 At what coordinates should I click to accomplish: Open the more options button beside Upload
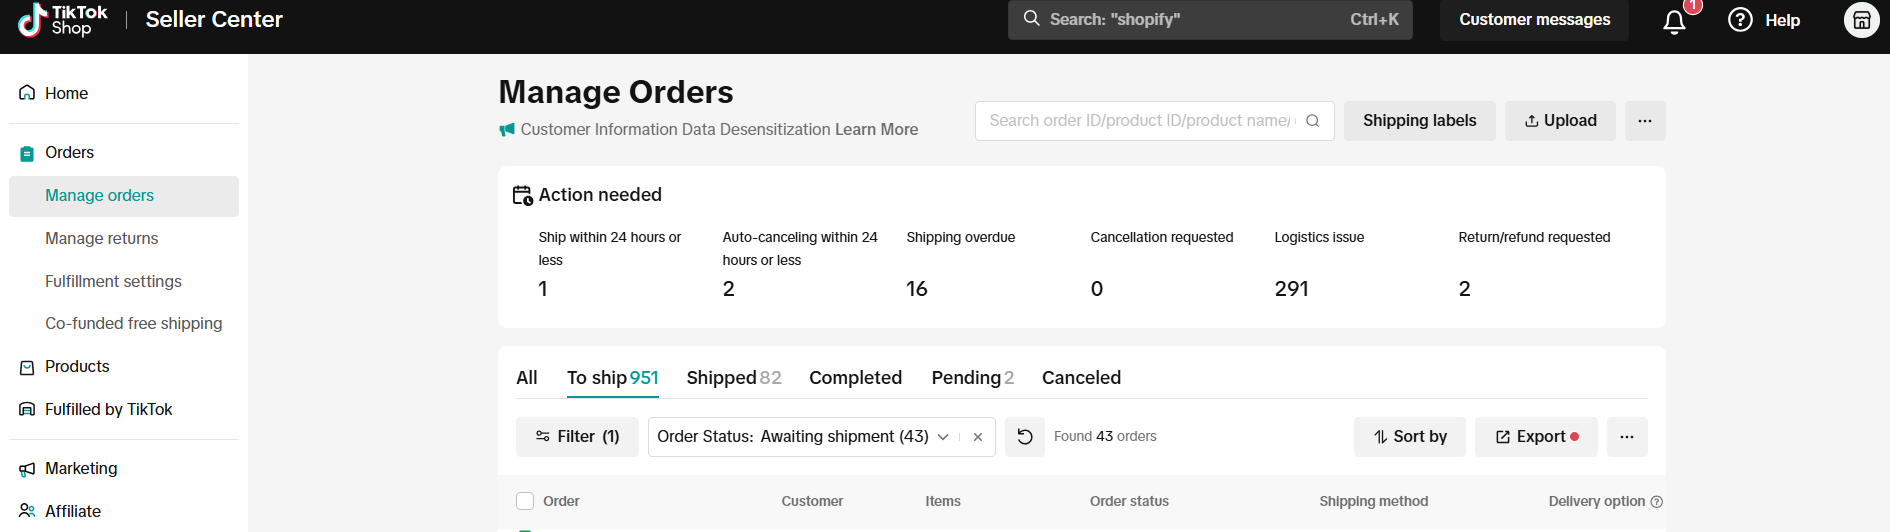pyautogui.click(x=1645, y=121)
